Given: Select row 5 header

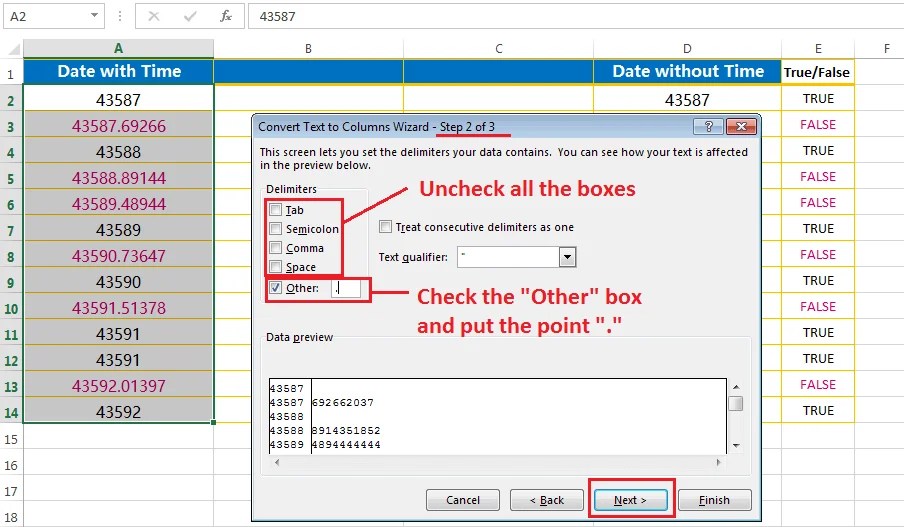Looking at the screenshot, I should point(11,178).
